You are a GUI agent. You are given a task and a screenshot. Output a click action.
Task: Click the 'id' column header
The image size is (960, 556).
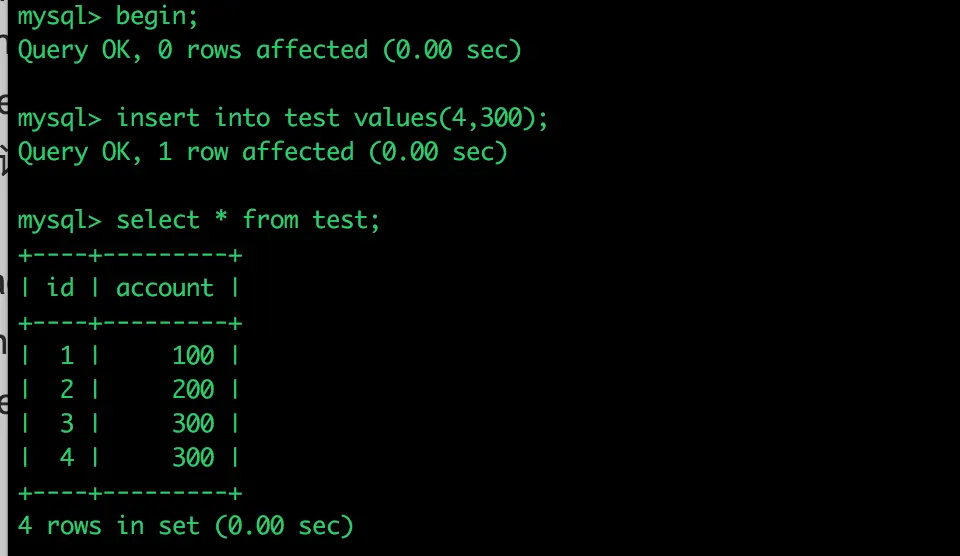61,287
